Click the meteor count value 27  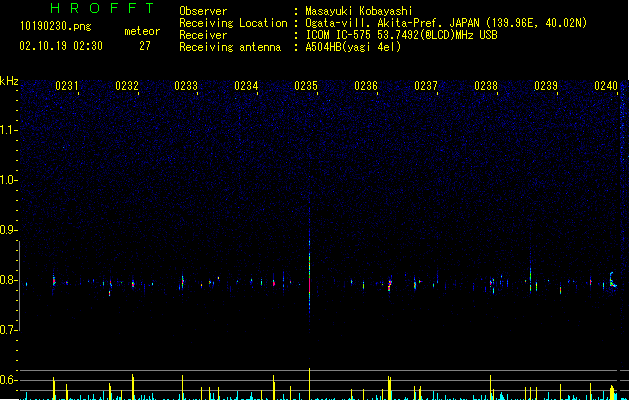[145, 46]
